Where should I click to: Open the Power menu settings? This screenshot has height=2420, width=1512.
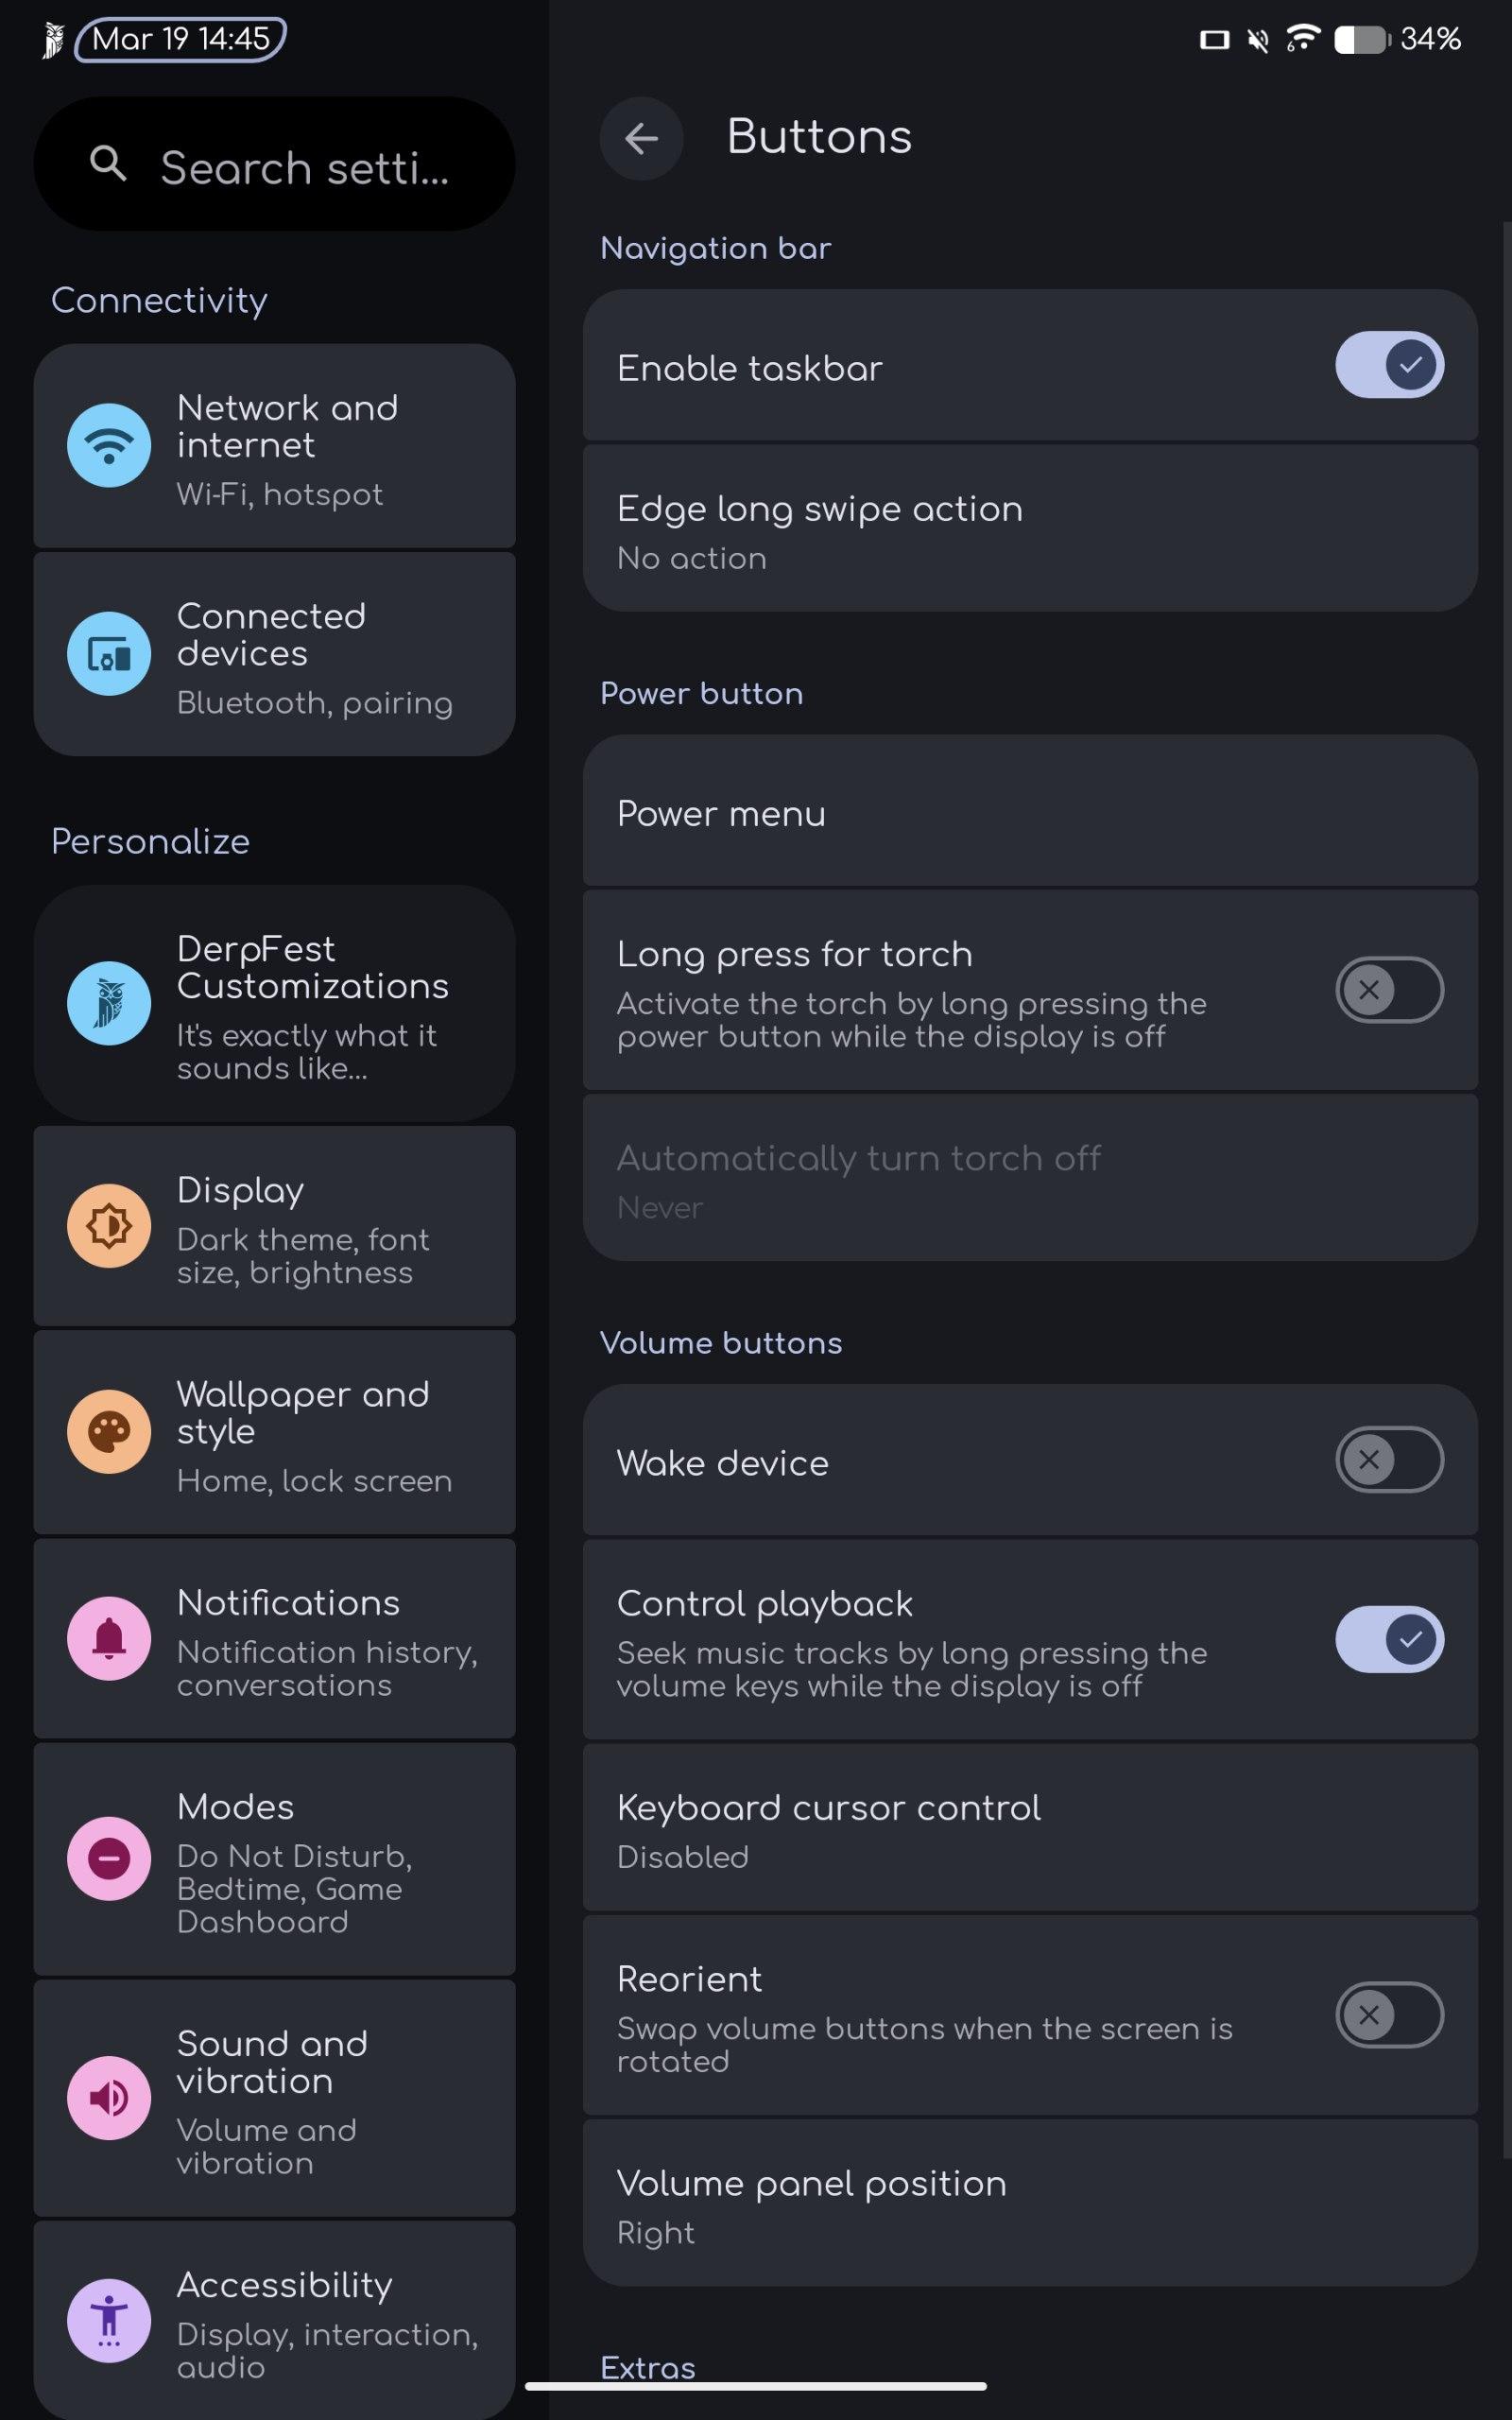1030,814
